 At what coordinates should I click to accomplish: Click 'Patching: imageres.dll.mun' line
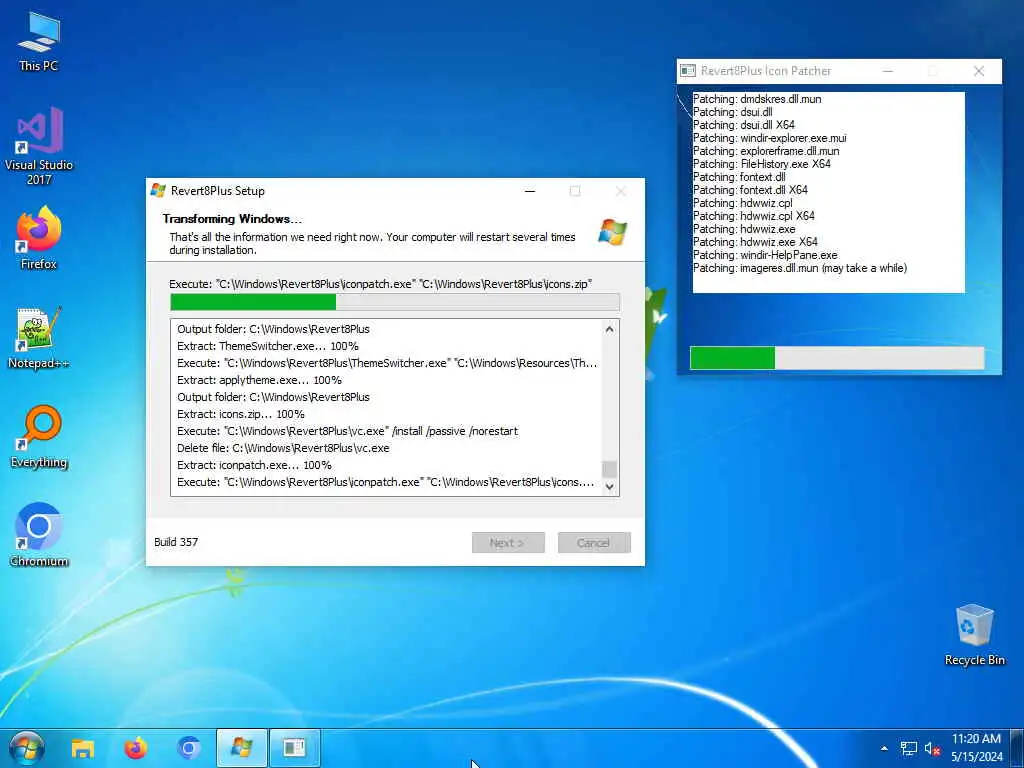(799, 268)
